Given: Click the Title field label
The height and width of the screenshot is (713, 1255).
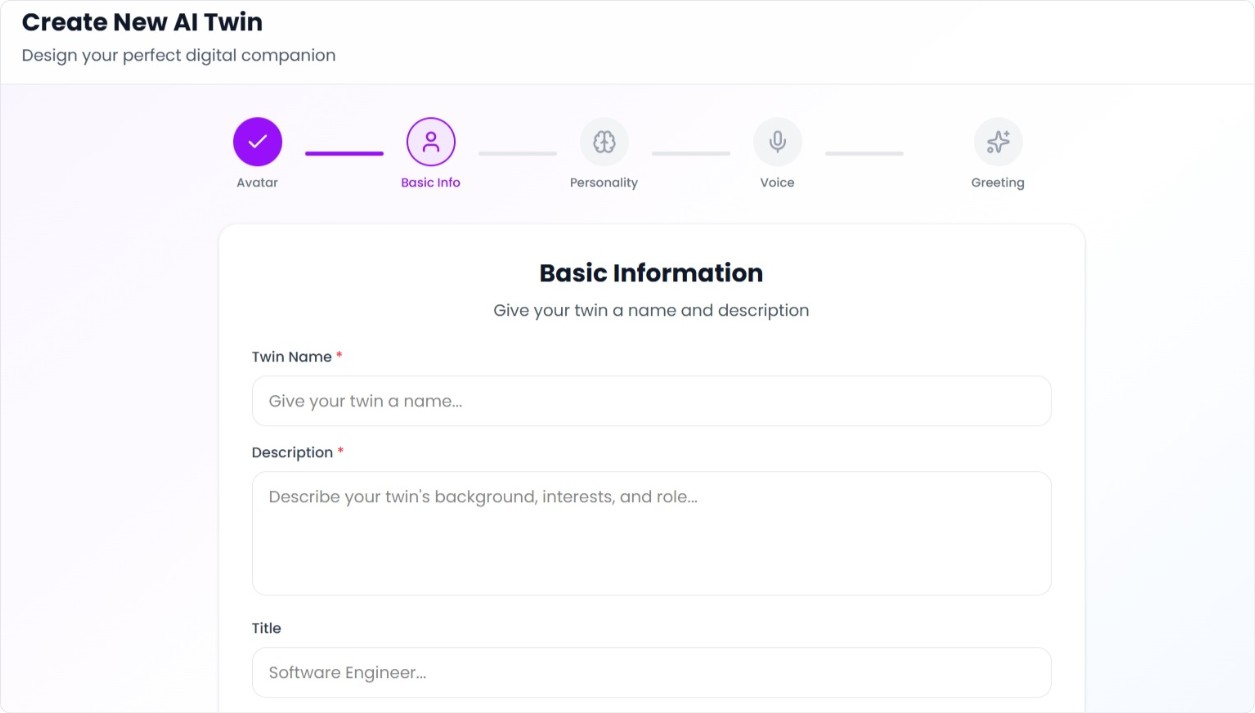Looking at the screenshot, I should [x=266, y=628].
